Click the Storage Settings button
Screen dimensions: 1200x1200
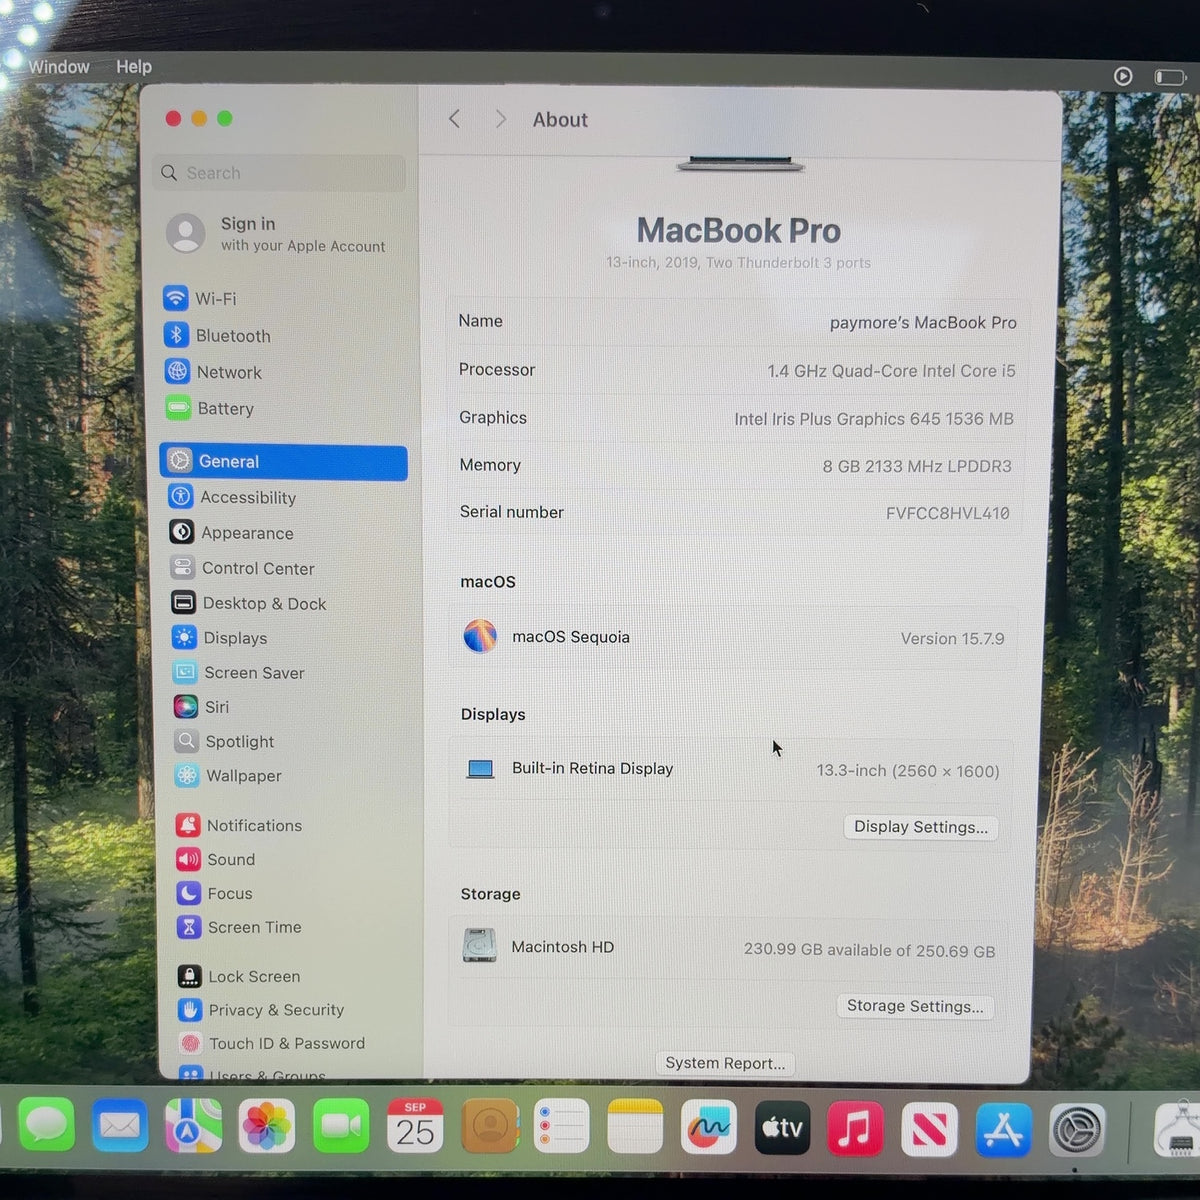click(x=915, y=1006)
